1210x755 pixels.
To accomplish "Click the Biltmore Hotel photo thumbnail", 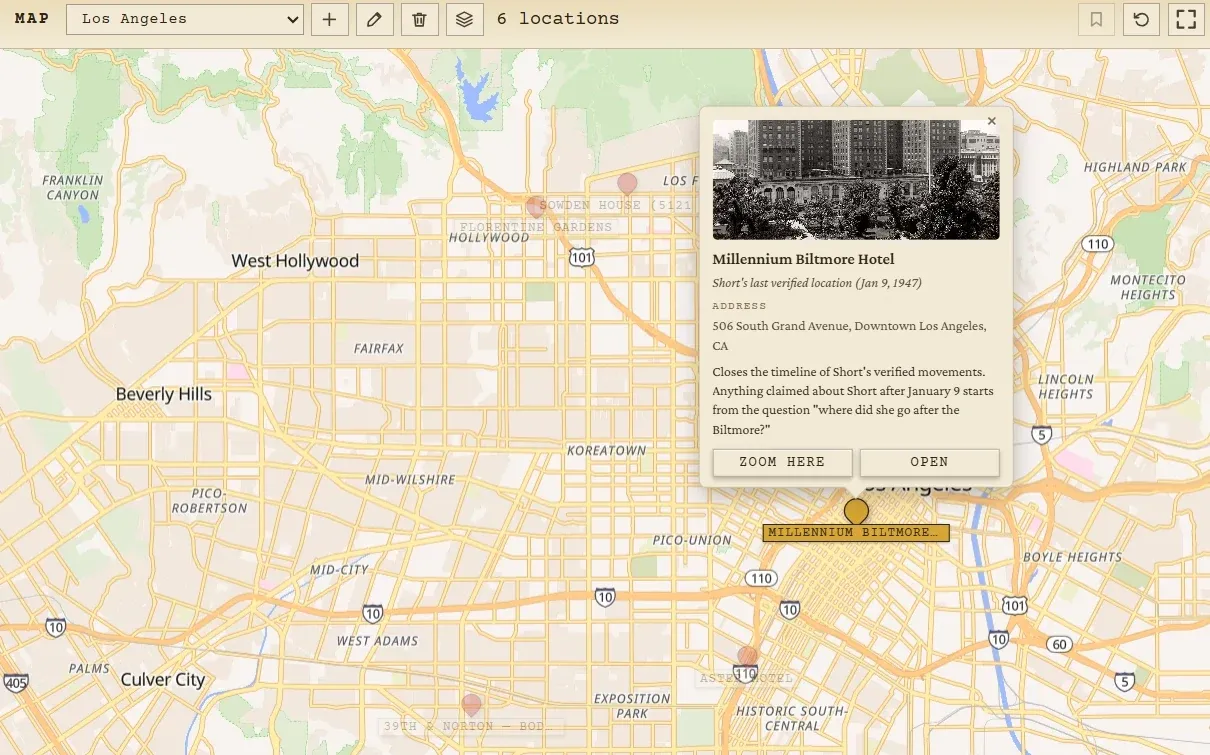I will tap(856, 180).
